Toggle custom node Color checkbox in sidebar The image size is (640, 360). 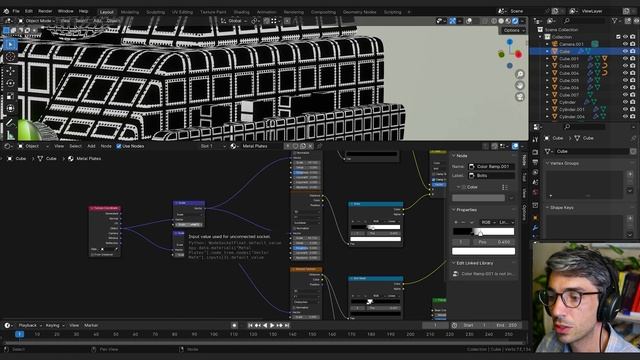464,187
